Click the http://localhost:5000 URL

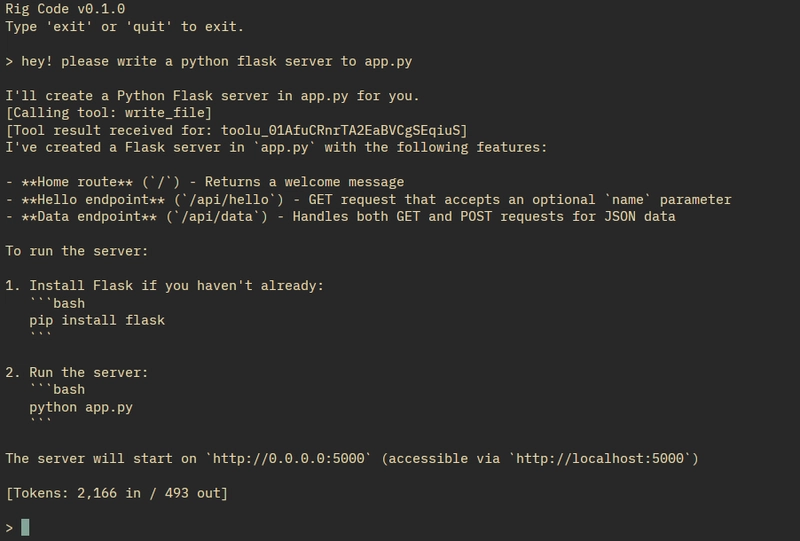pos(603,458)
